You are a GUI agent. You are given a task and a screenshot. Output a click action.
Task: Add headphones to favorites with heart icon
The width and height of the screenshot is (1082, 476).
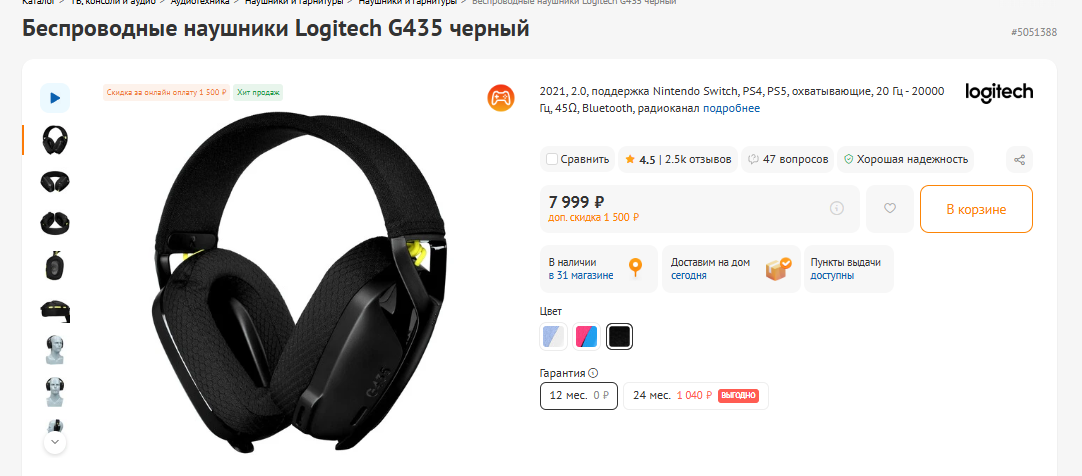[x=889, y=208]
